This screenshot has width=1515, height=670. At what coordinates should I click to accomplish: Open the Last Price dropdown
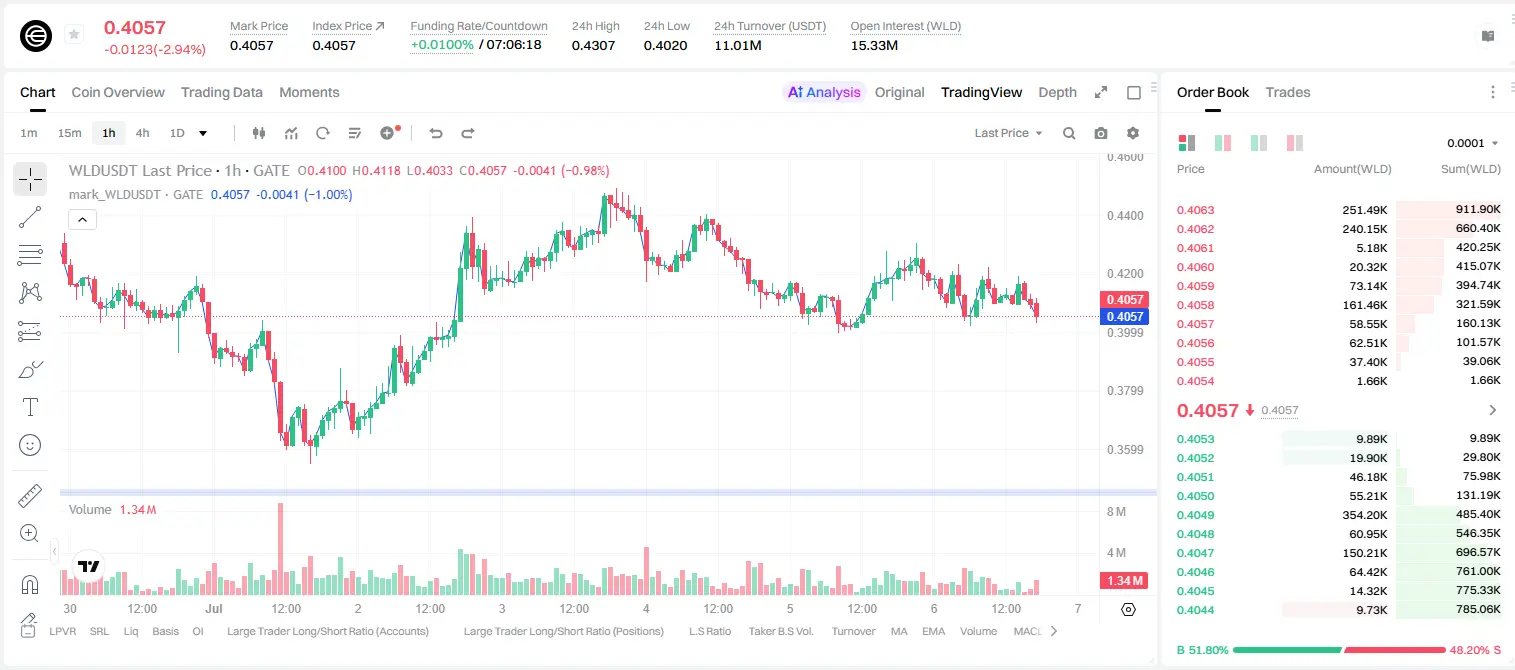point(1008,133)
